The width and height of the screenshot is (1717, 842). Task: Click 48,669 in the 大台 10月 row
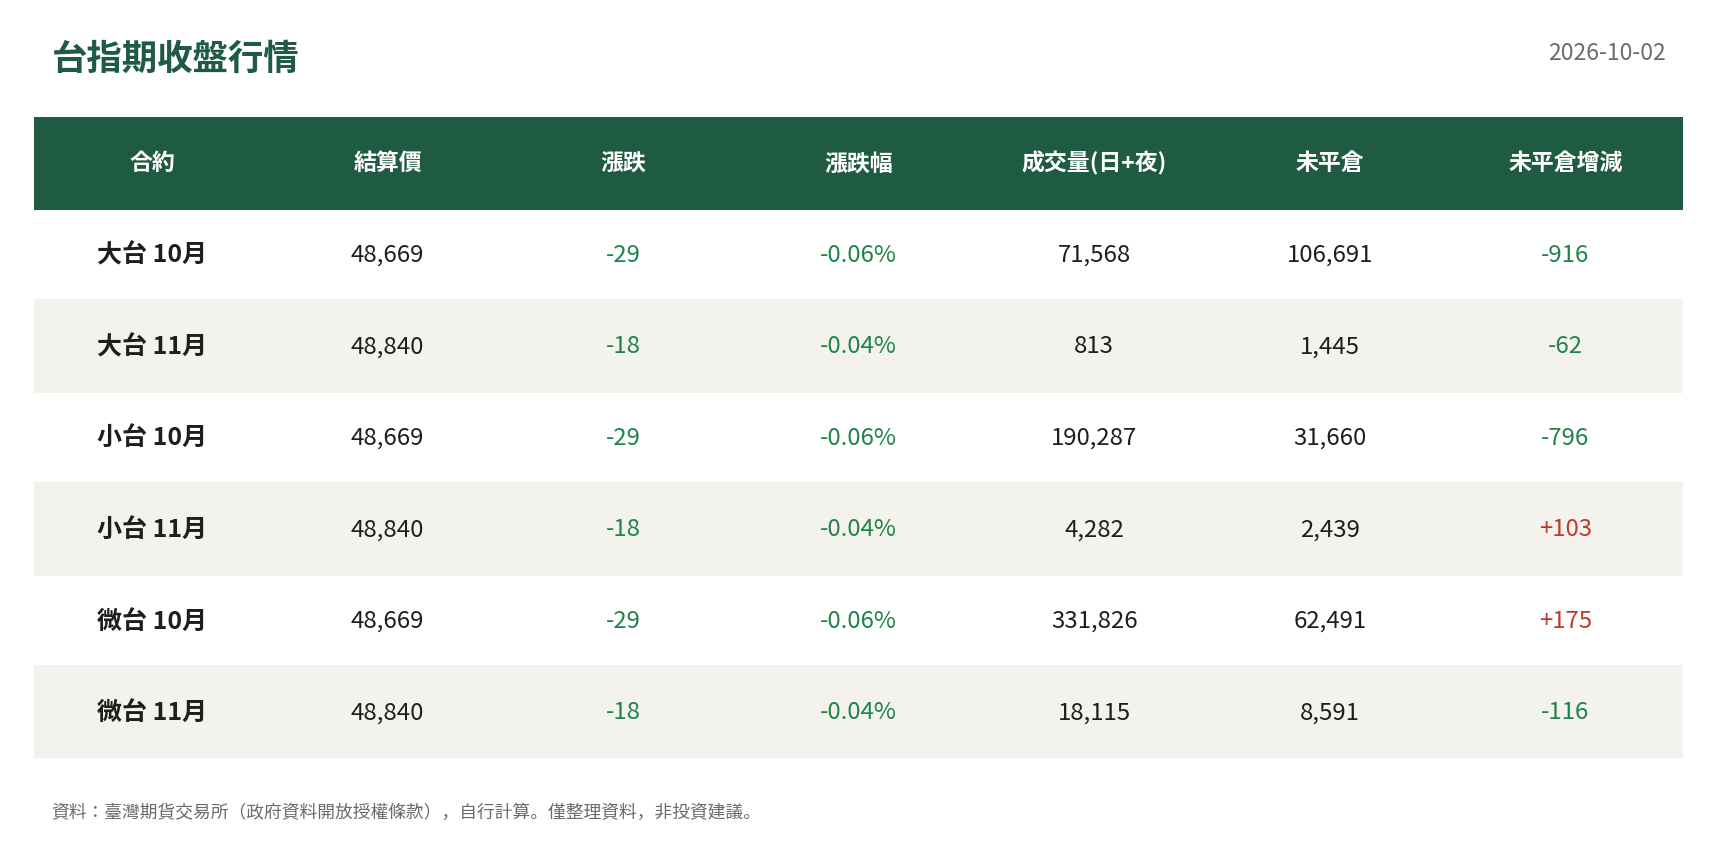click(x=387, y=254)
